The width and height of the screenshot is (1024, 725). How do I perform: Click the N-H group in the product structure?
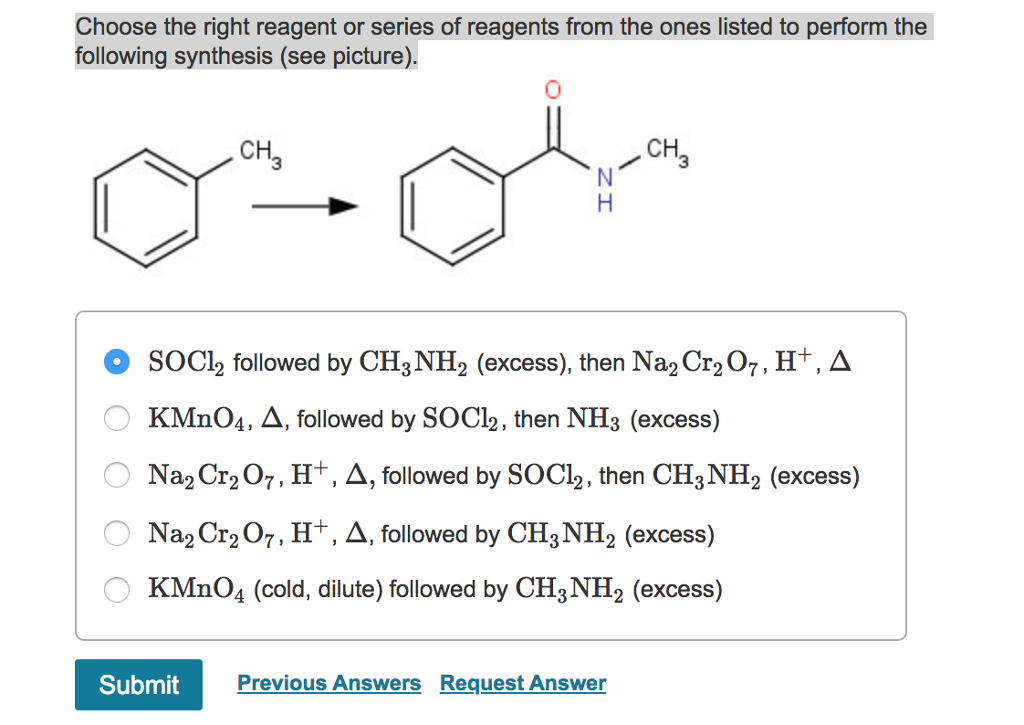coord(604,190)
